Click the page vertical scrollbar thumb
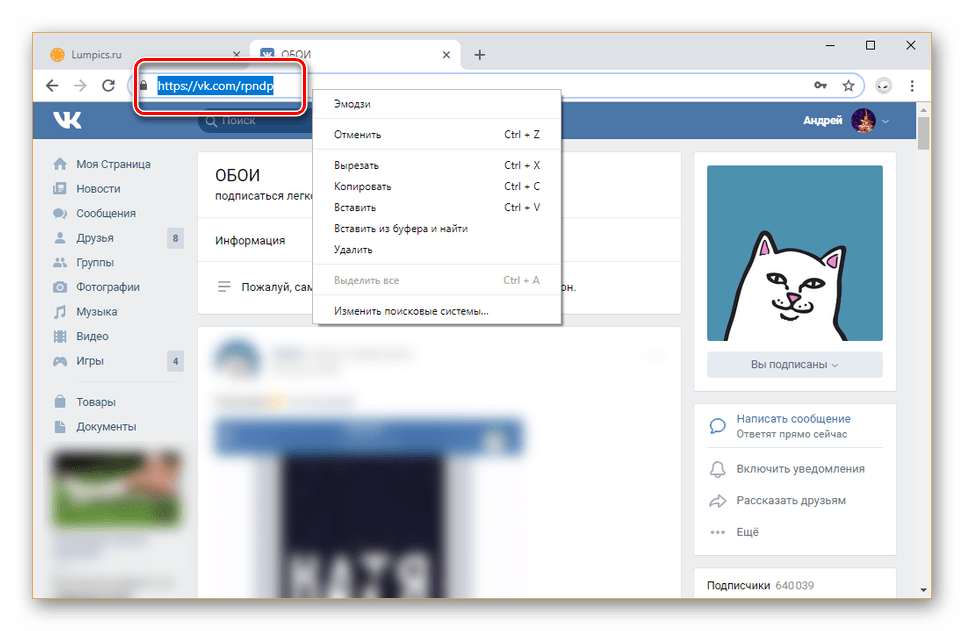 tap(923, 133)
